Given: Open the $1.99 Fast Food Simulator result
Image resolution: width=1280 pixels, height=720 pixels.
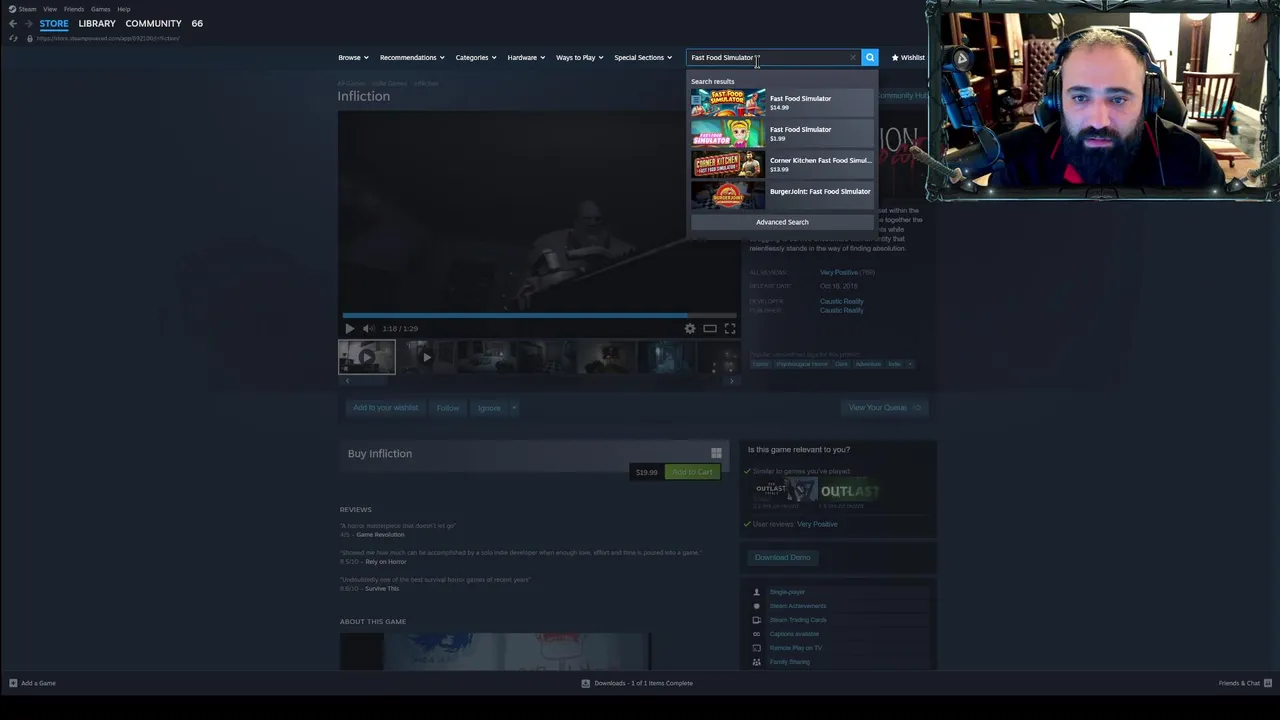Looking at the screenshot, I should click(782, 133).
